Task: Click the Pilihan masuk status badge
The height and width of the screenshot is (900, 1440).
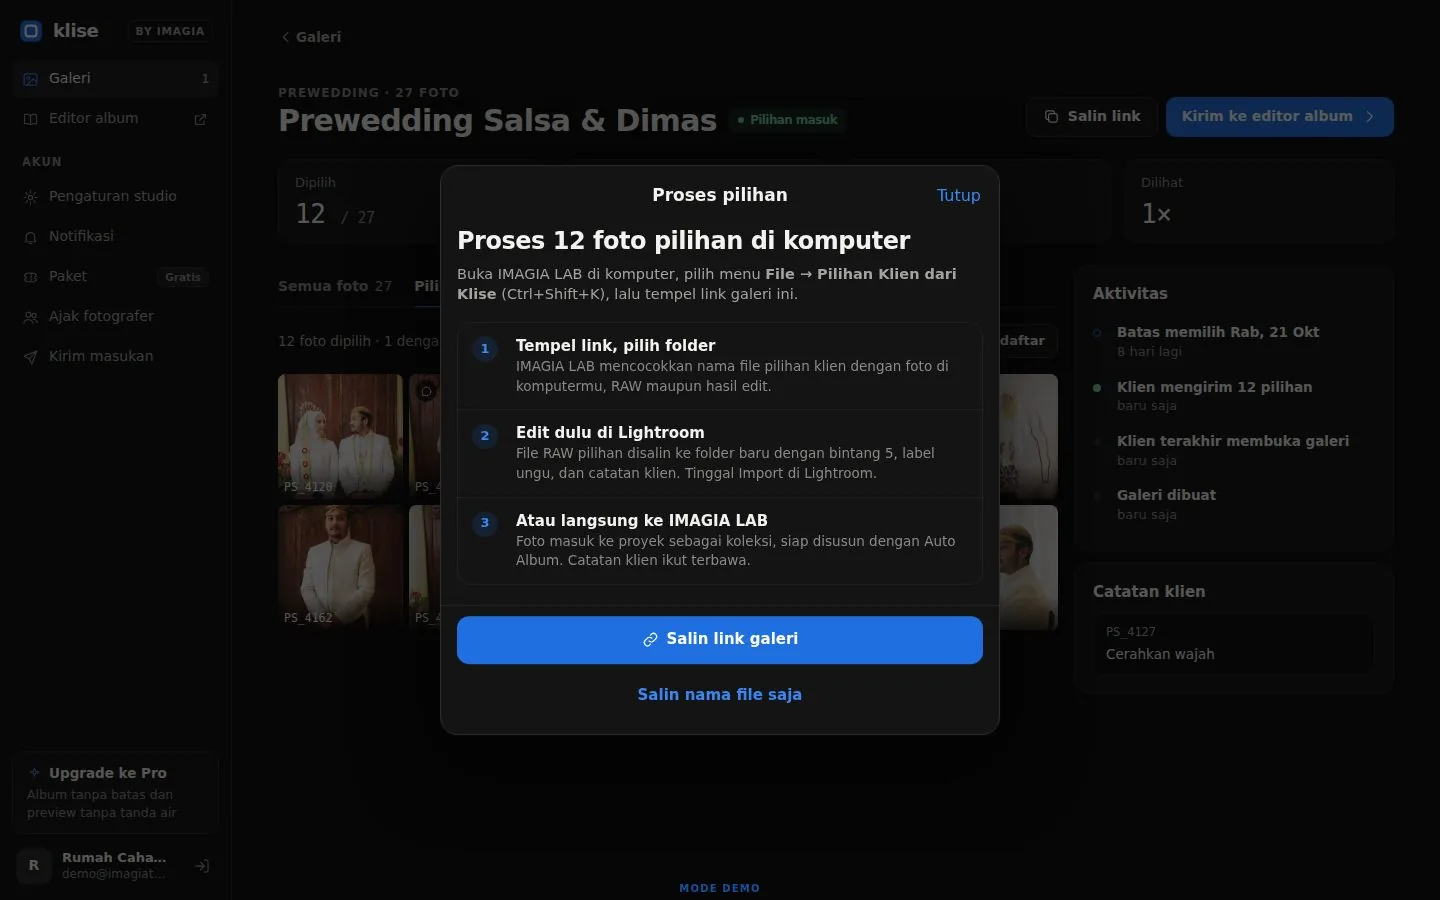Action: pos(788,119)
